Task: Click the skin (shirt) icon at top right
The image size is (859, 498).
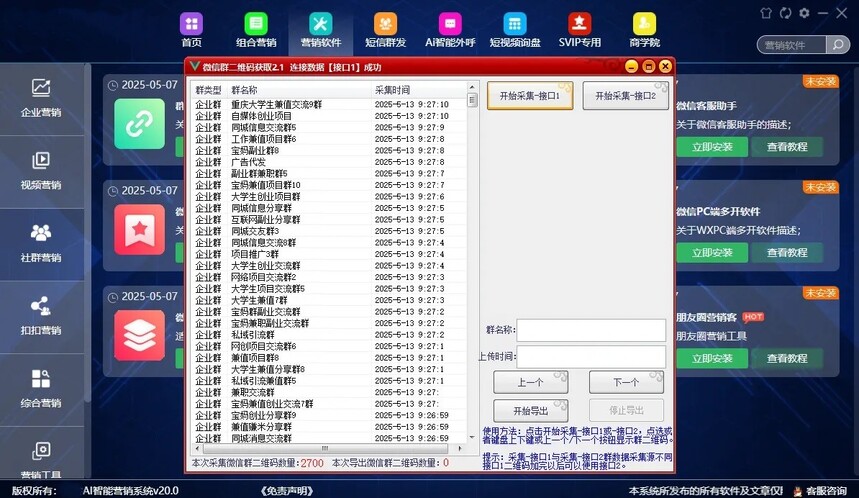Action: click(x=766, y=13)
